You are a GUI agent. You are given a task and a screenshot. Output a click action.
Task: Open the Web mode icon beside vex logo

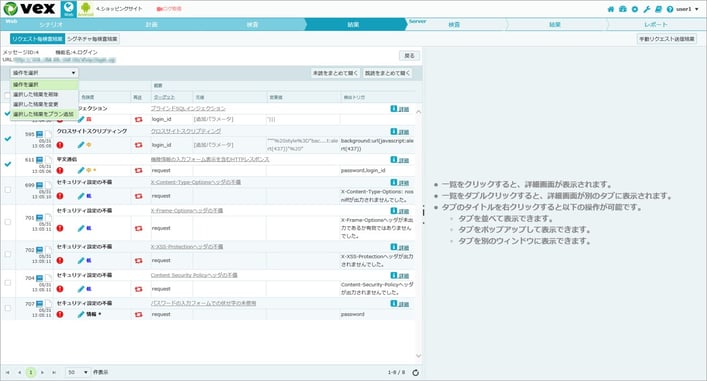[x=69, y=9]
